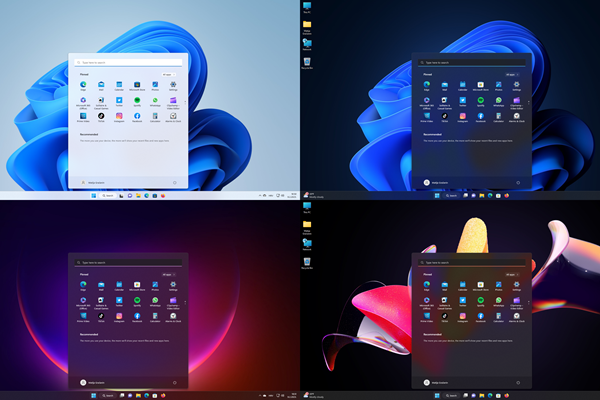This screenshot has height=400, width=600.
Task: Open Microsoft 365 in the dark blue bloom Start menu
Action: 427,101
